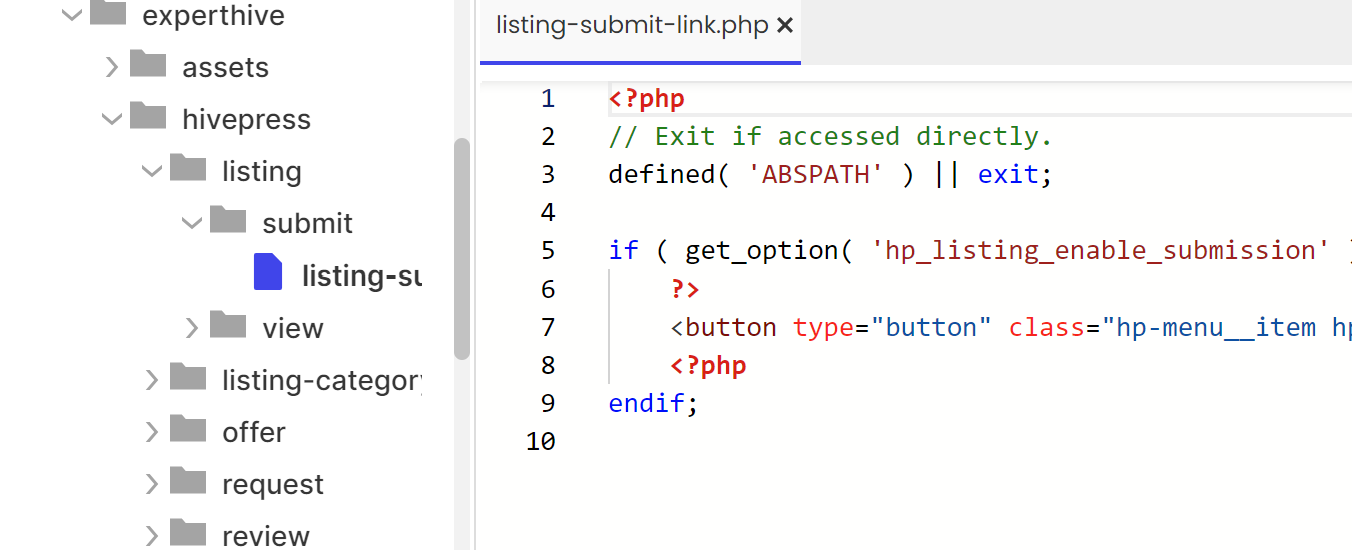The width and height of the screenshot is (1352, 550).
Task: Click the listing folder icon
Action: [188, 170]
